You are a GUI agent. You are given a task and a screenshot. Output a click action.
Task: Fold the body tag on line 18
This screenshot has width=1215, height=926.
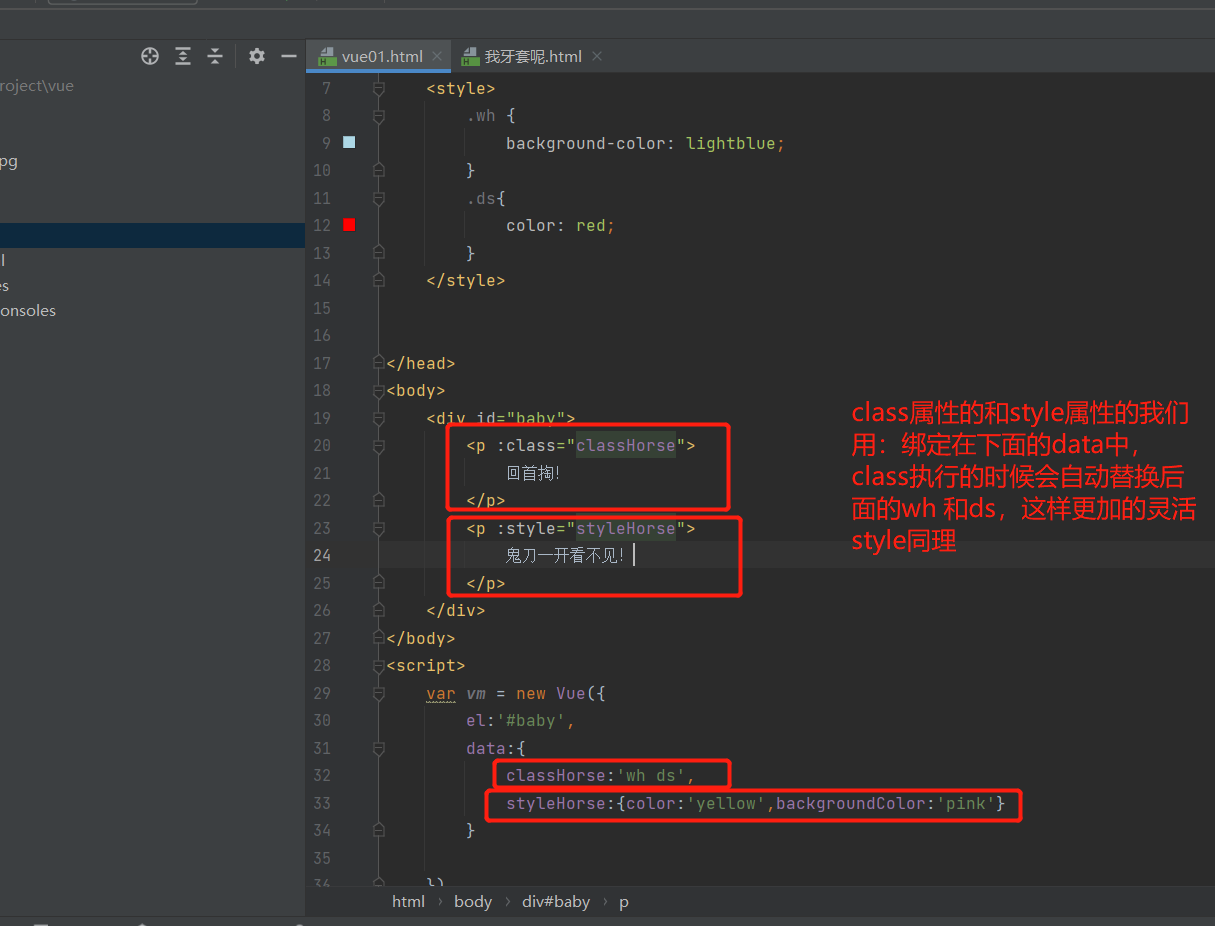coord(378,391)
